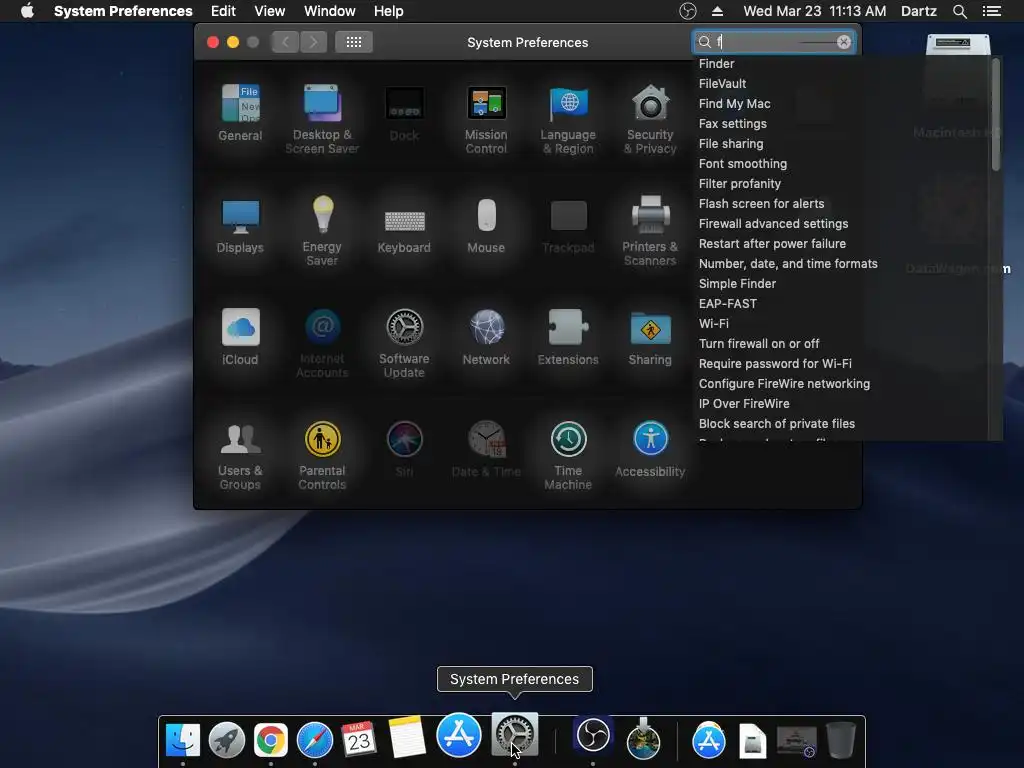Open Energy Saver preferences

[x=322, y=231]
